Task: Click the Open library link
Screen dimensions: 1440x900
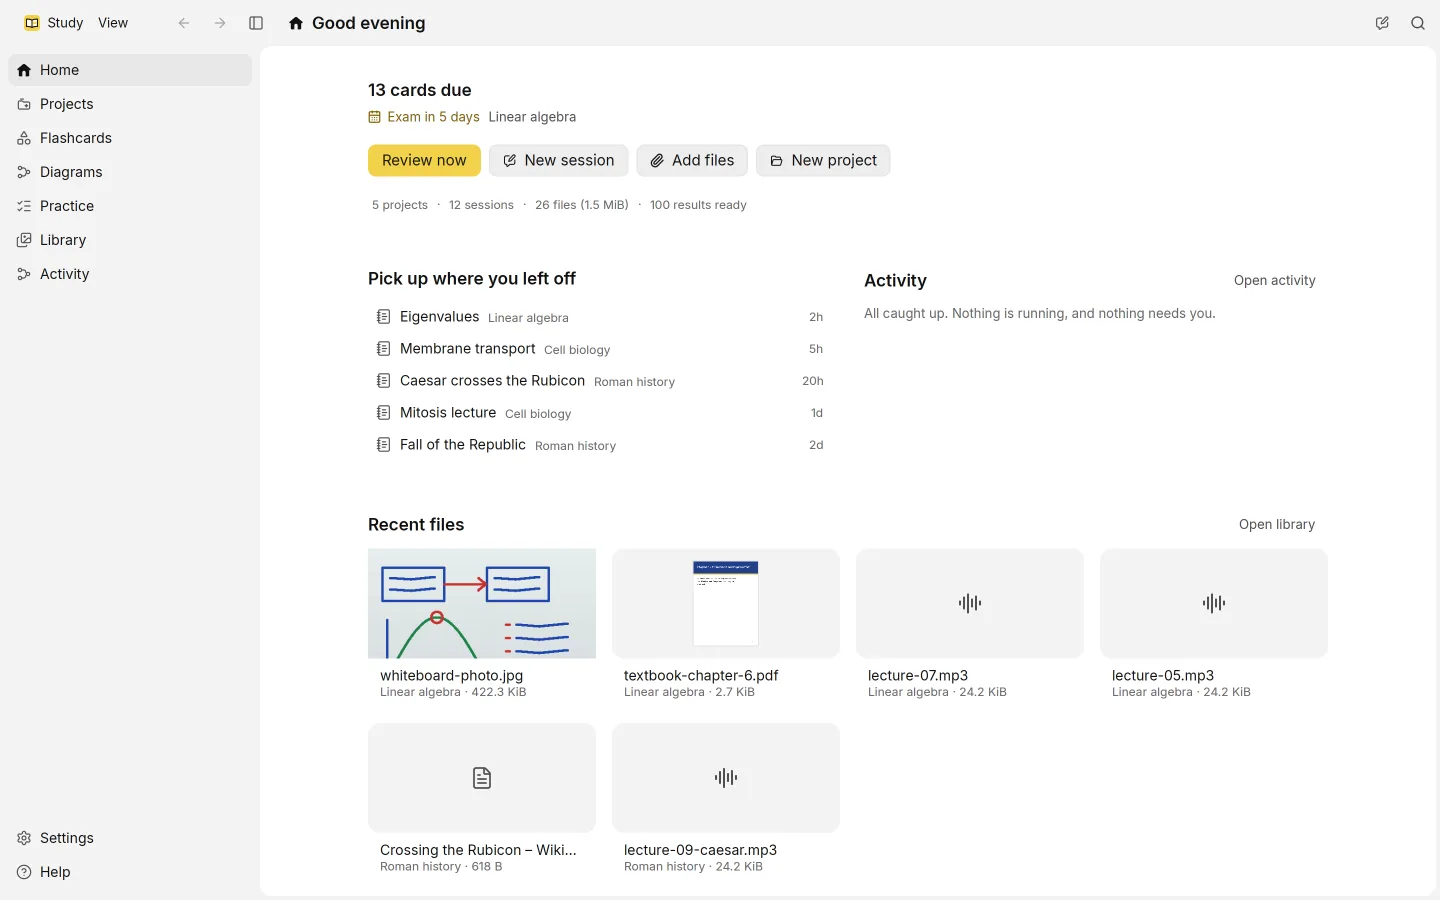Action: [1277, 525]
